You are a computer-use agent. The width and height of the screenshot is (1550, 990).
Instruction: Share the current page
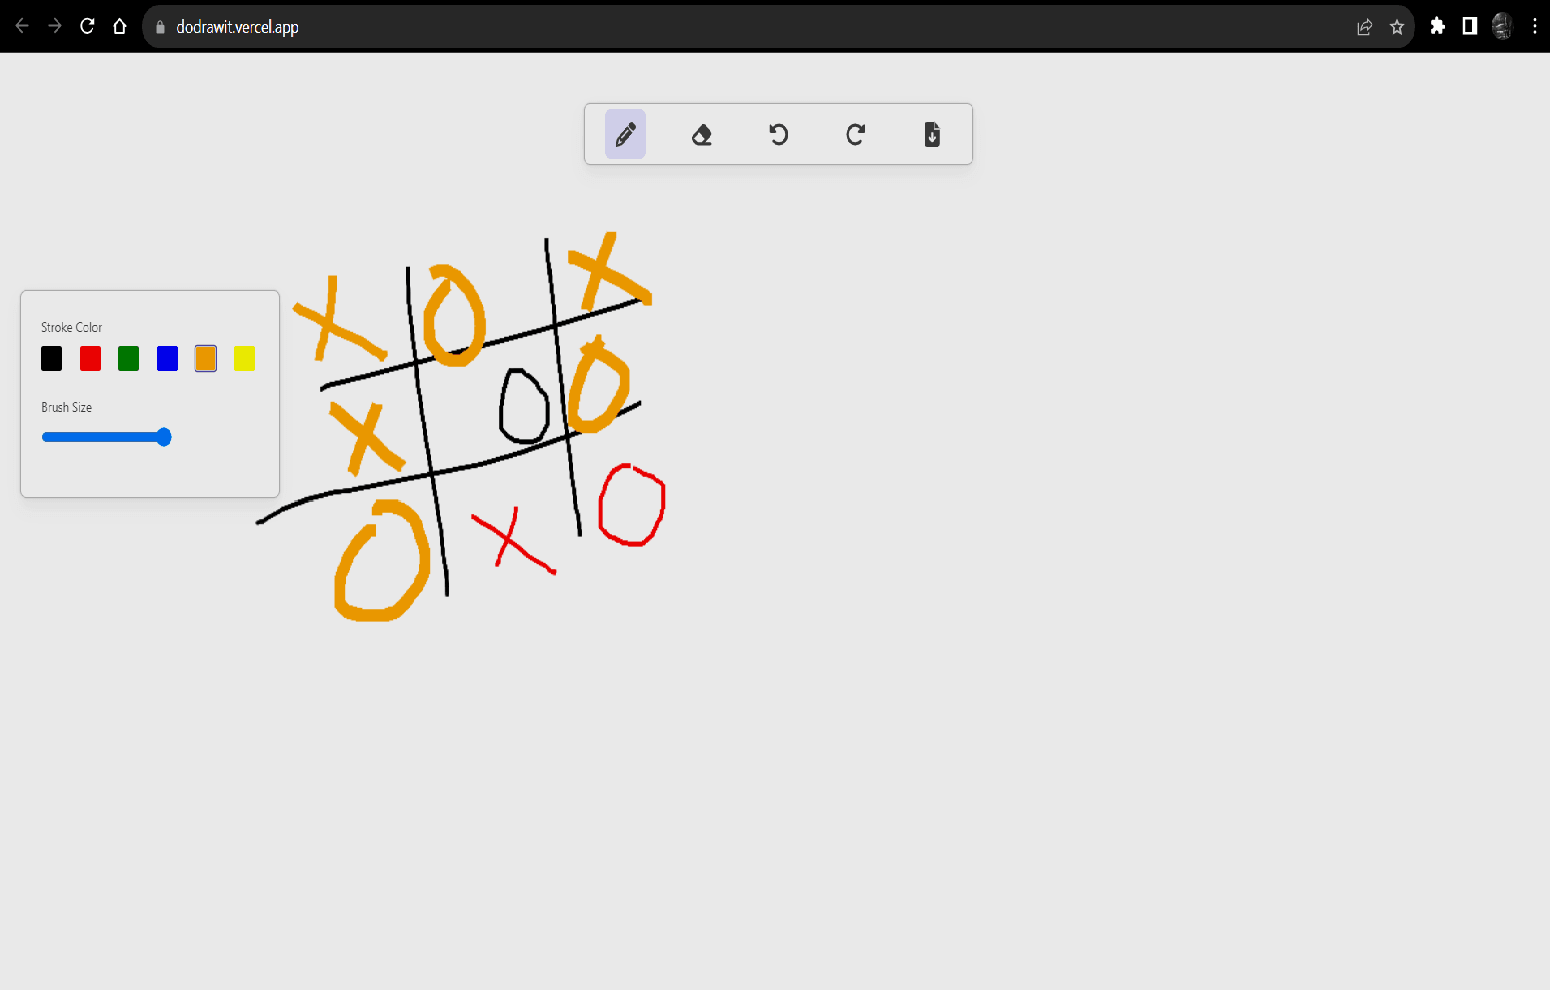coord(1364,27)
